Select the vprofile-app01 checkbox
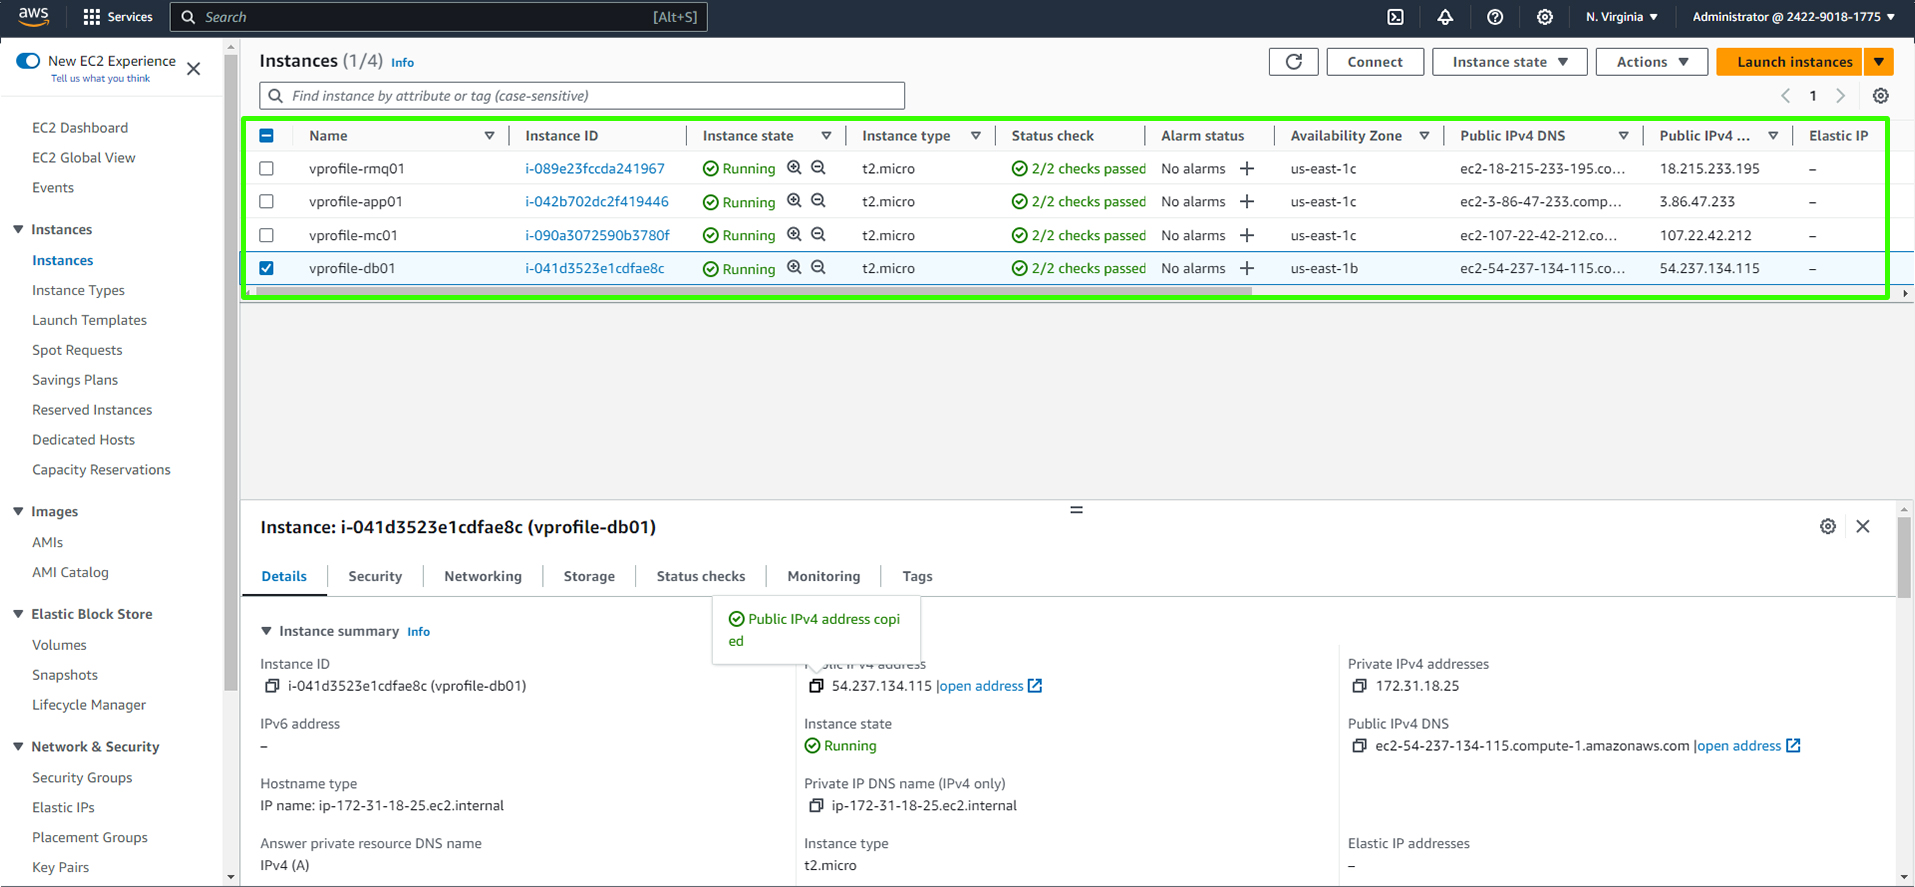This screenshot has height=887, width=1915. click(267, 202)
